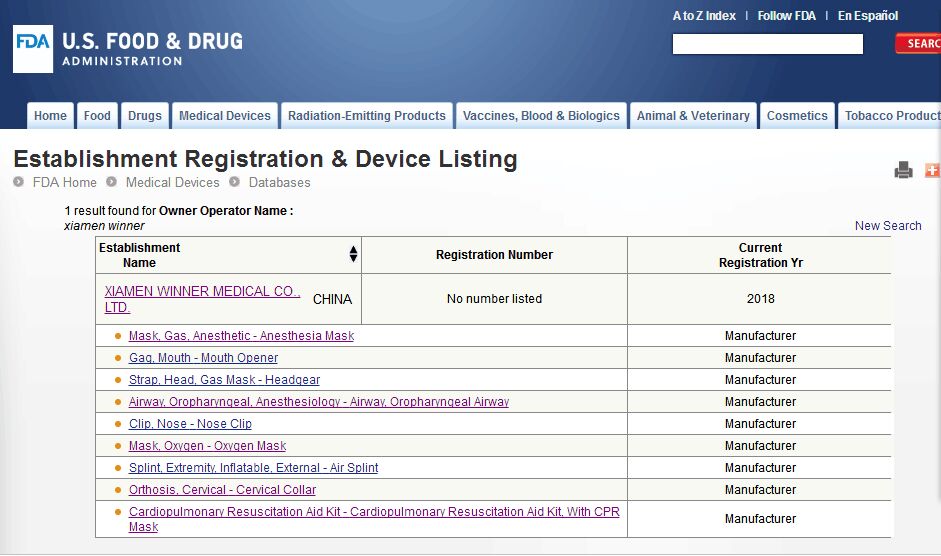The width and height of the screenshot is (941, 556).
Task: Open the Radiation-Emitting Products tab
Action: [x=367, y=115]
